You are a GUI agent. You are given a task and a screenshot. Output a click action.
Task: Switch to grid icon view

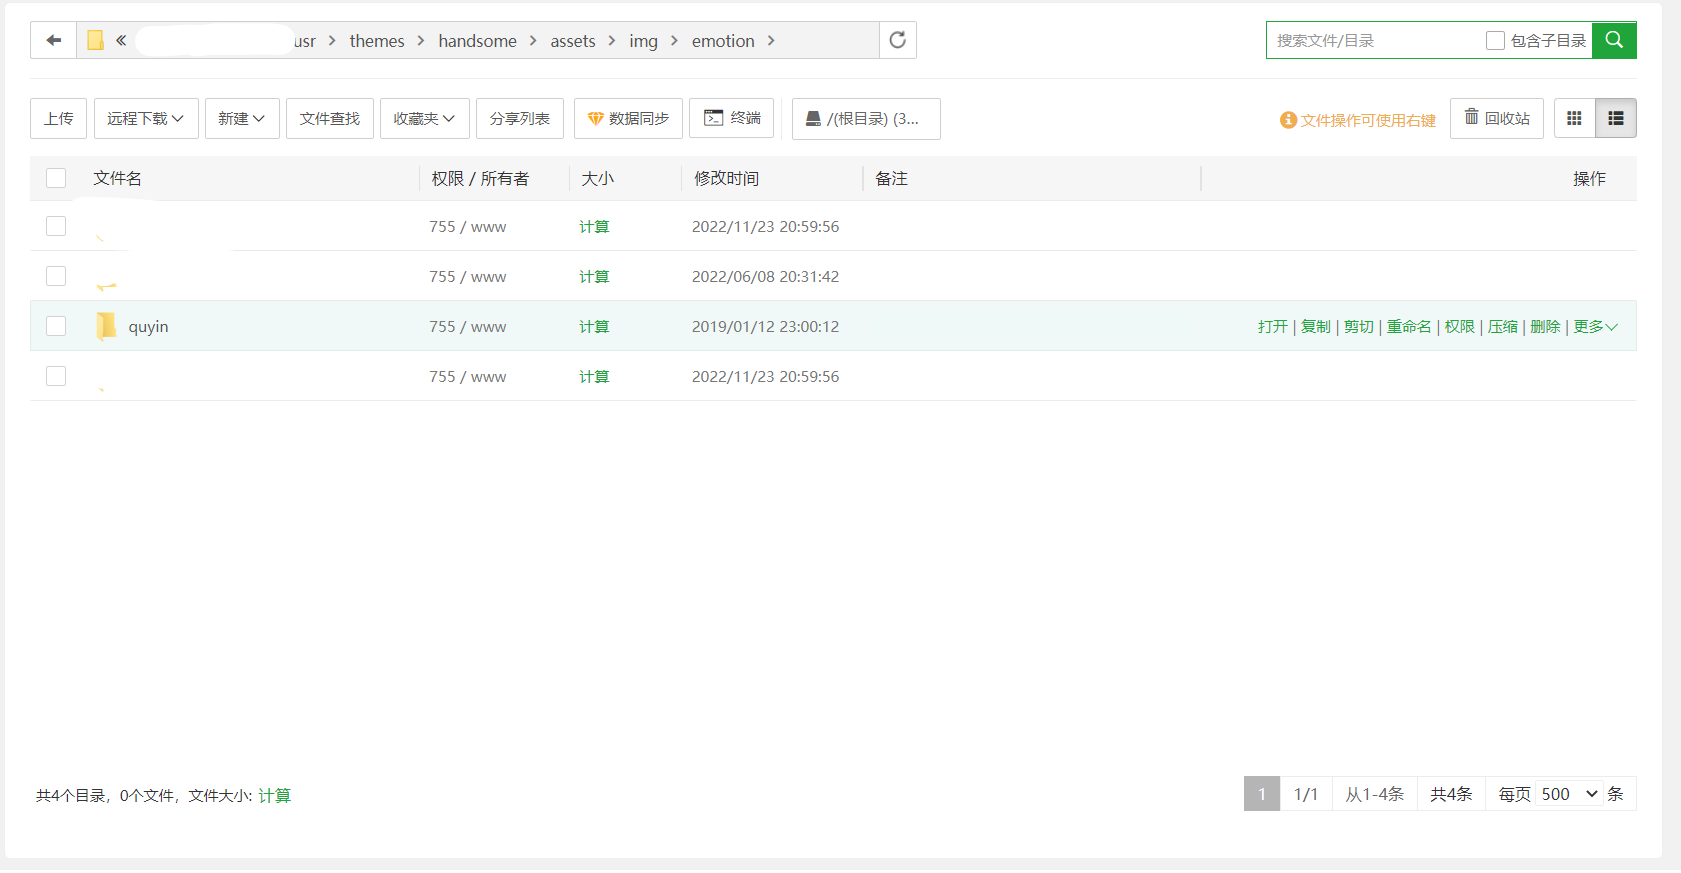(1574, 118)
